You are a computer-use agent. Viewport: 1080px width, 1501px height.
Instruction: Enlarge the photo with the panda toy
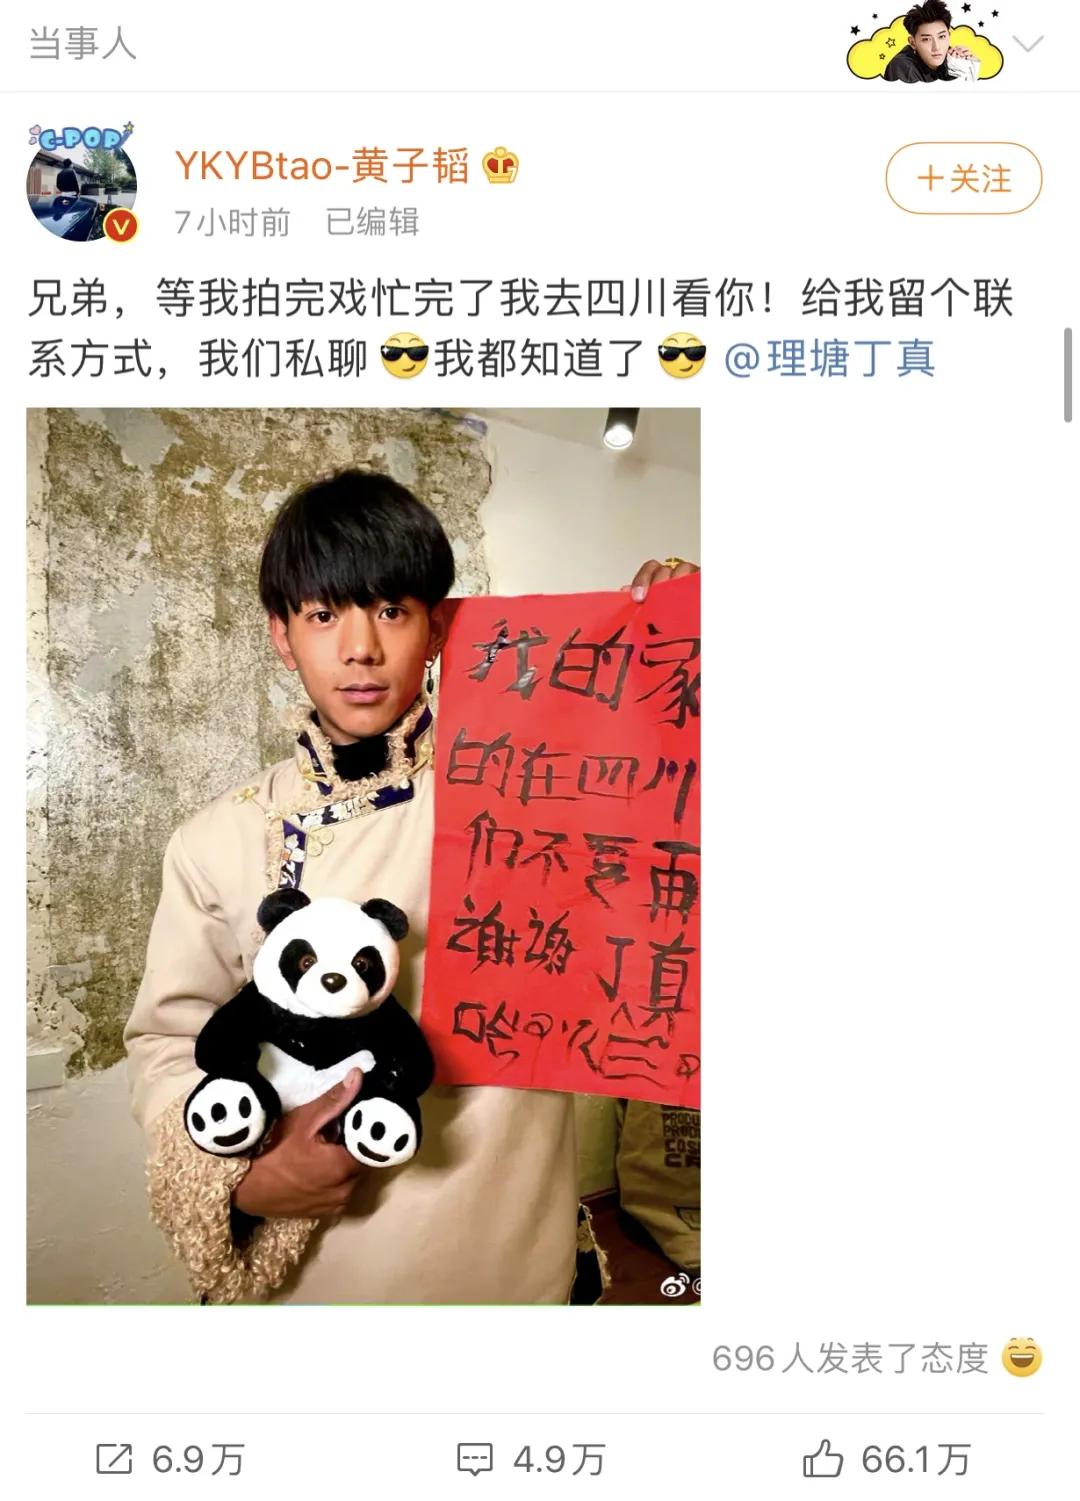[x=363, y=856]
